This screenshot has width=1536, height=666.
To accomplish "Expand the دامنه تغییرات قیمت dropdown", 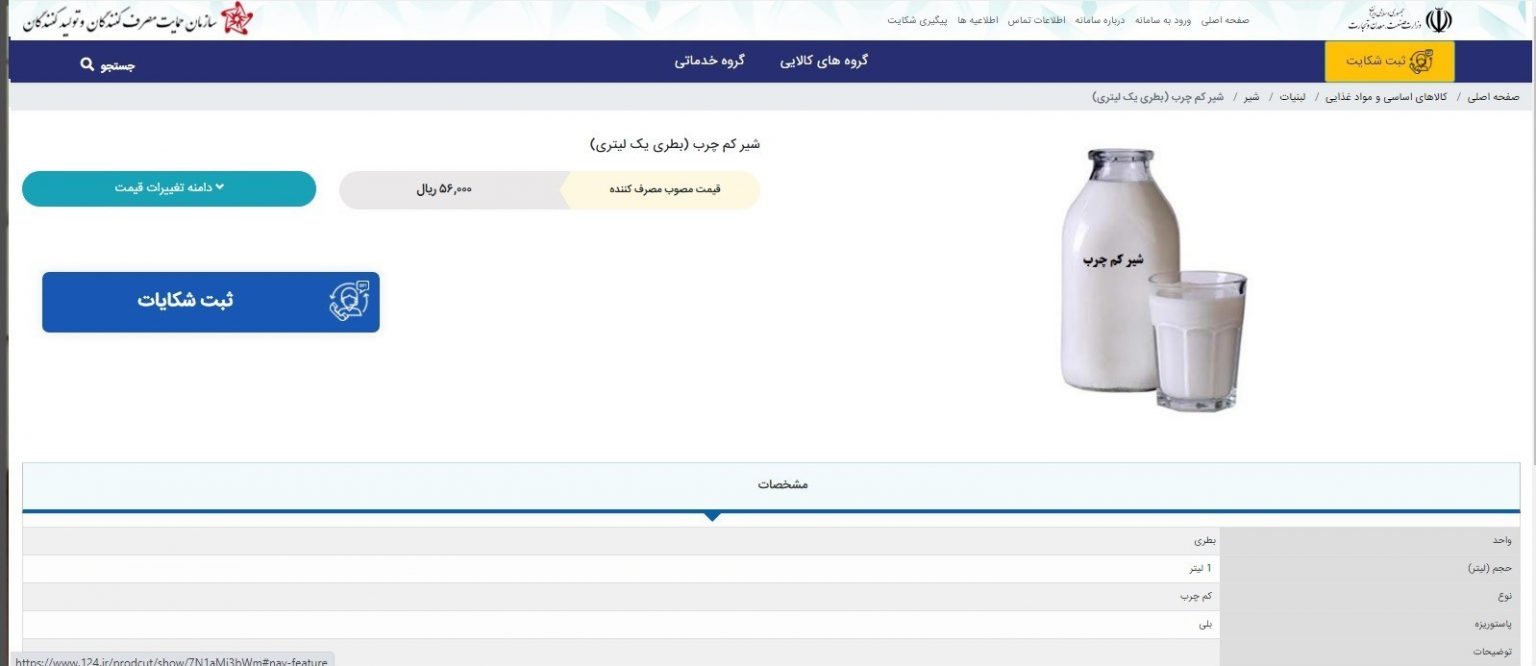I will (x=169, y=188).
